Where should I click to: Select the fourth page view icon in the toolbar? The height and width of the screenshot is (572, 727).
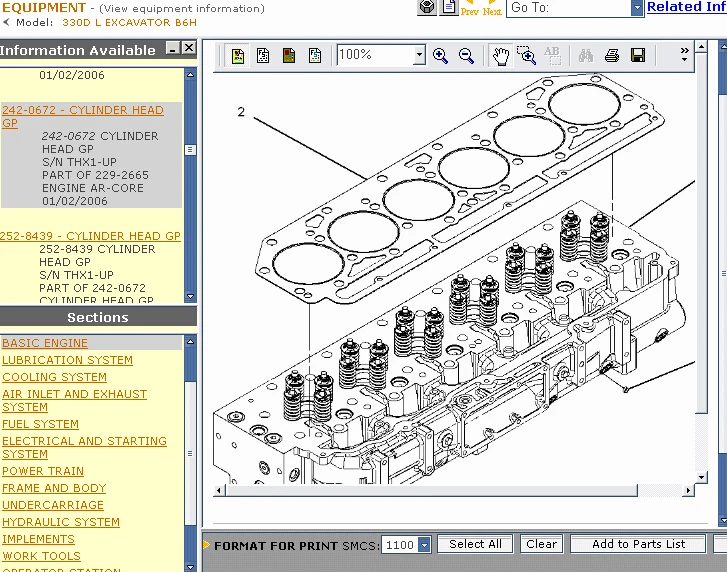(315, 56)
